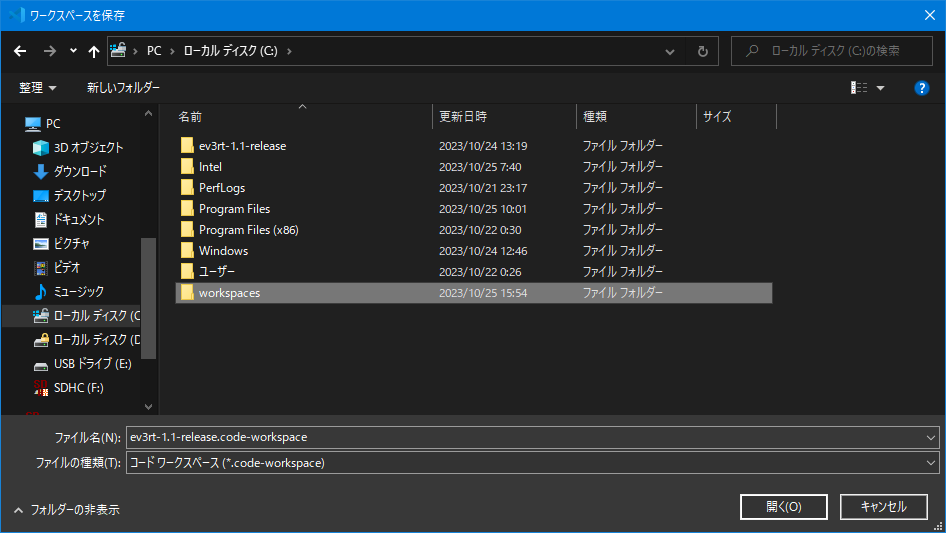946x533 pixels.
Task: Click the date 2023/10/25 15:54
Action: tap(483, 293)
